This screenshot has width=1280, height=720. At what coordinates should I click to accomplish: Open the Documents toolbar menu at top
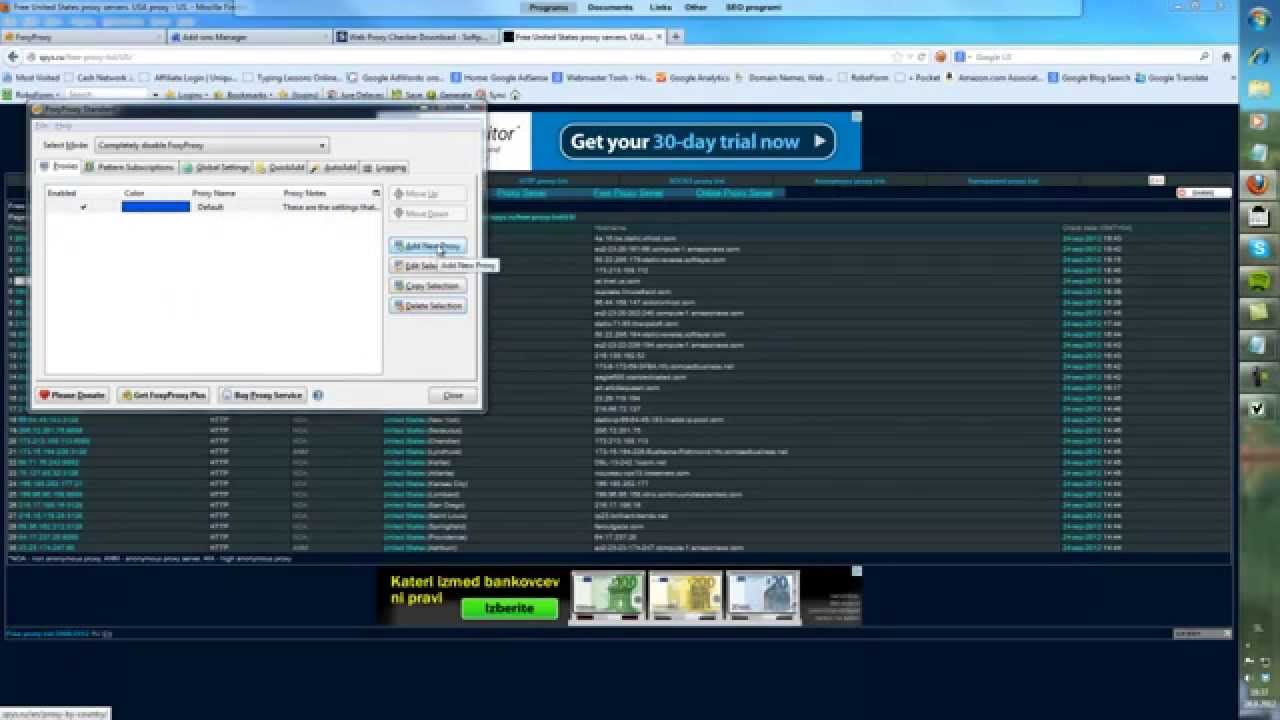tap(610, 7)
